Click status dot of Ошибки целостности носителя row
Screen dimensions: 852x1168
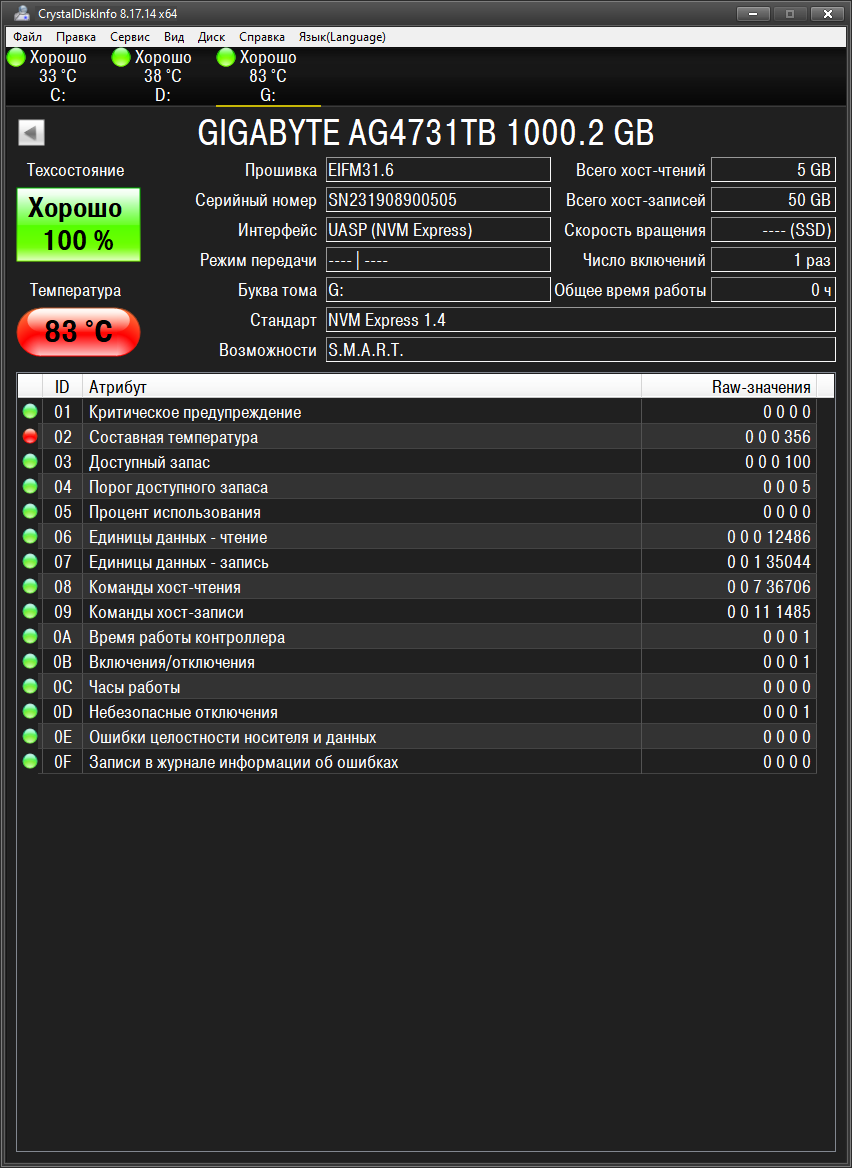pos(30,737)
